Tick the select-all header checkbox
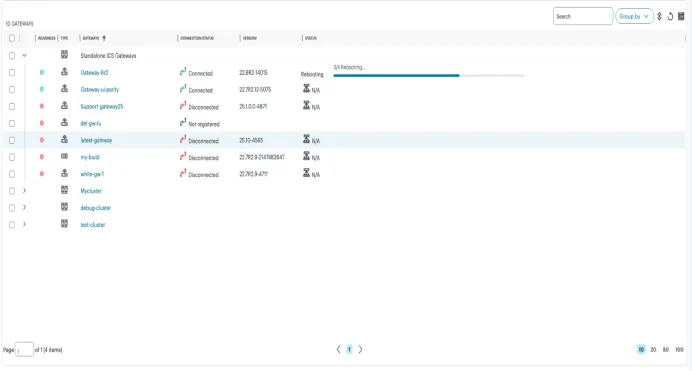The height and width of the screenshot is (371, 692). [12, 38]
